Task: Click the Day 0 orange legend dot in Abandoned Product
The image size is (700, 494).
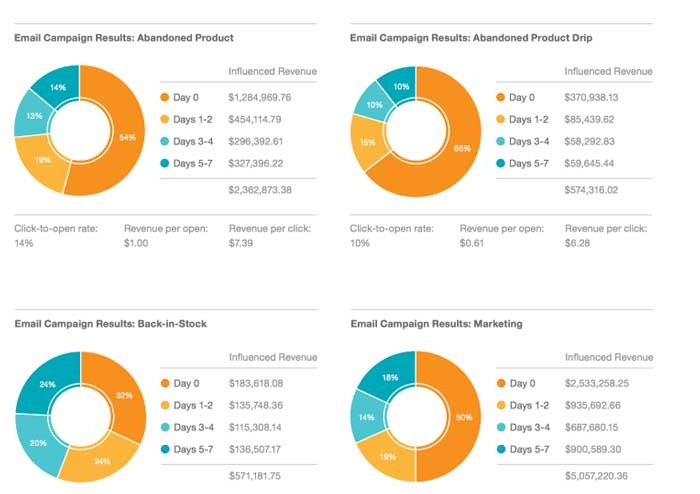Action: click(x=165, y=97)
